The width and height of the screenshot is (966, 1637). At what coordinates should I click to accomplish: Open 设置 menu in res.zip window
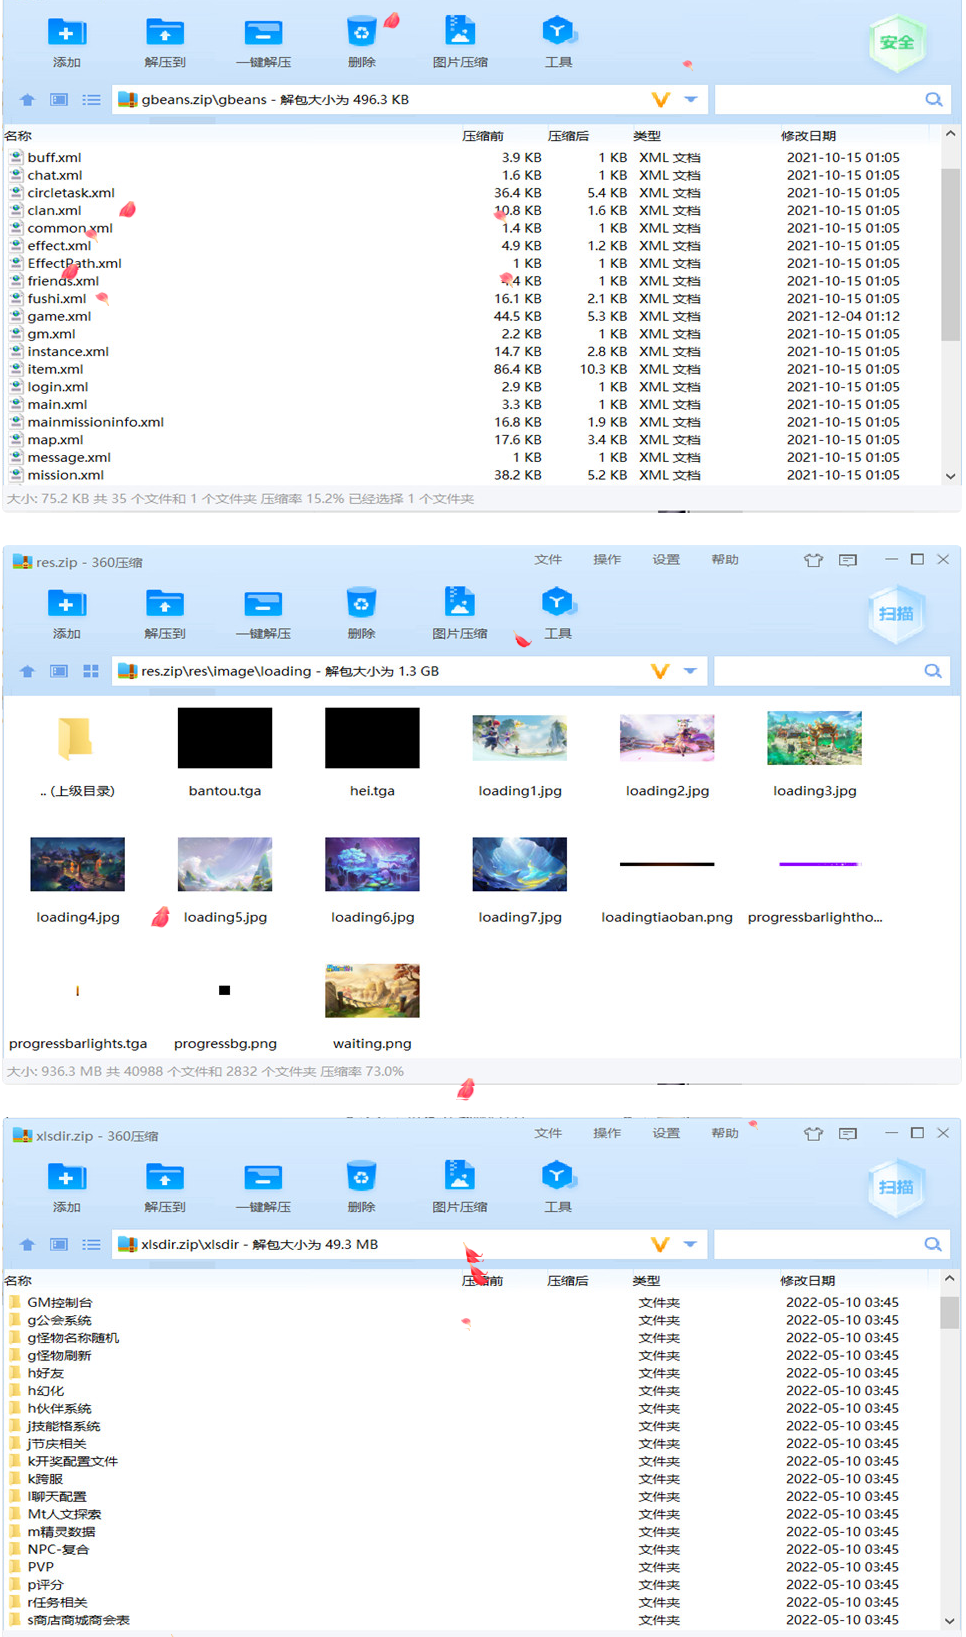pos(666,560)
